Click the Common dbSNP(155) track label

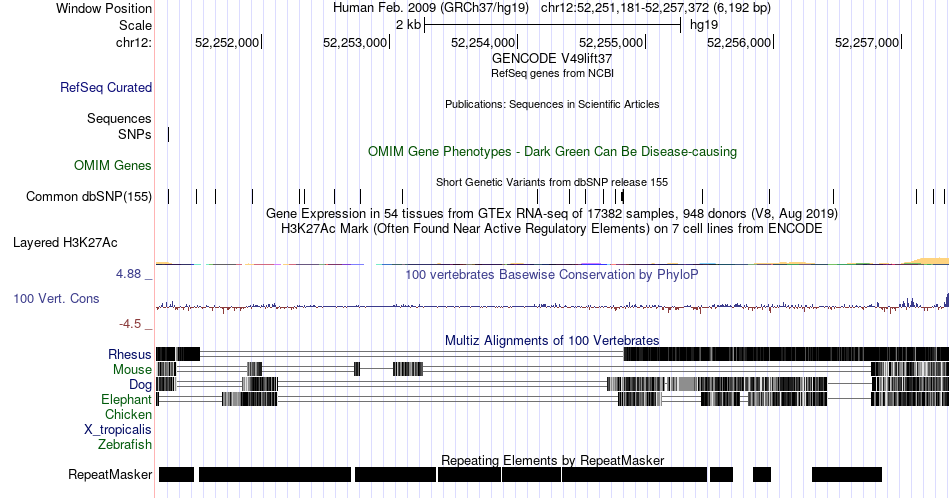coord(89,196)
